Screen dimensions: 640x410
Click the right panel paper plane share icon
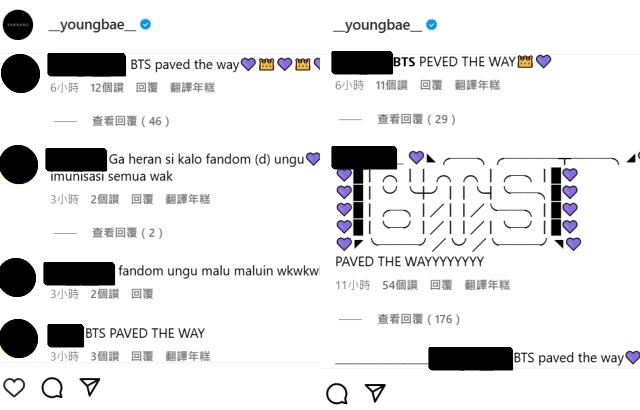(375, 393)
